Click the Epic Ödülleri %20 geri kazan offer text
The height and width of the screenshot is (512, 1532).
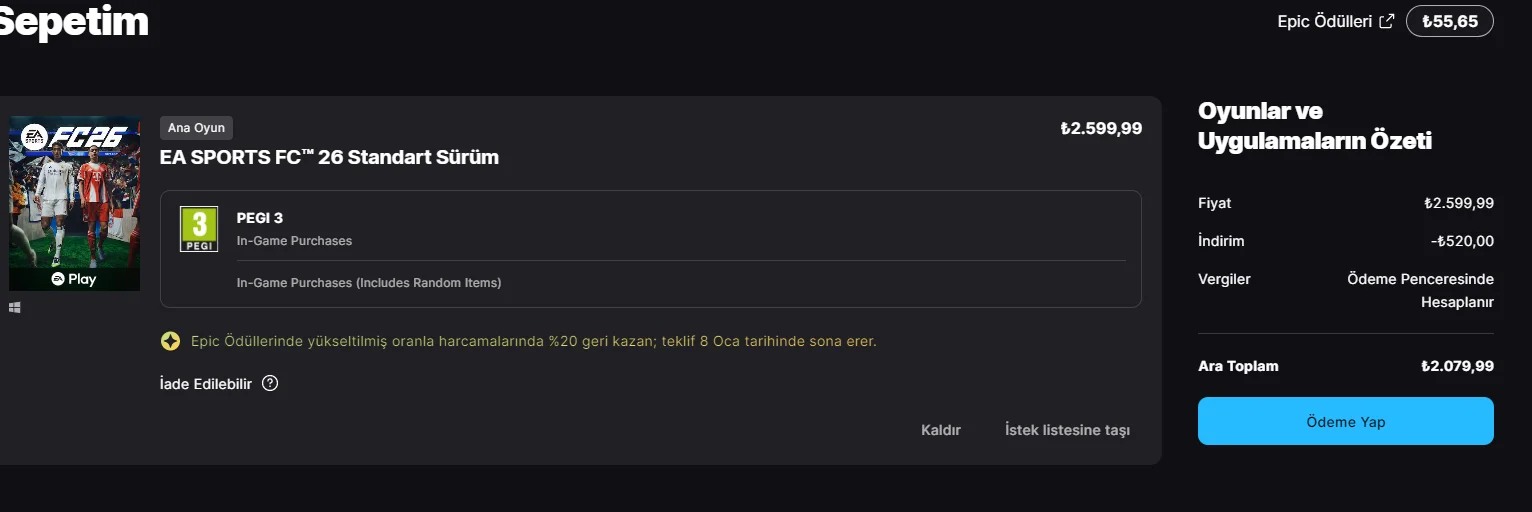533,342
